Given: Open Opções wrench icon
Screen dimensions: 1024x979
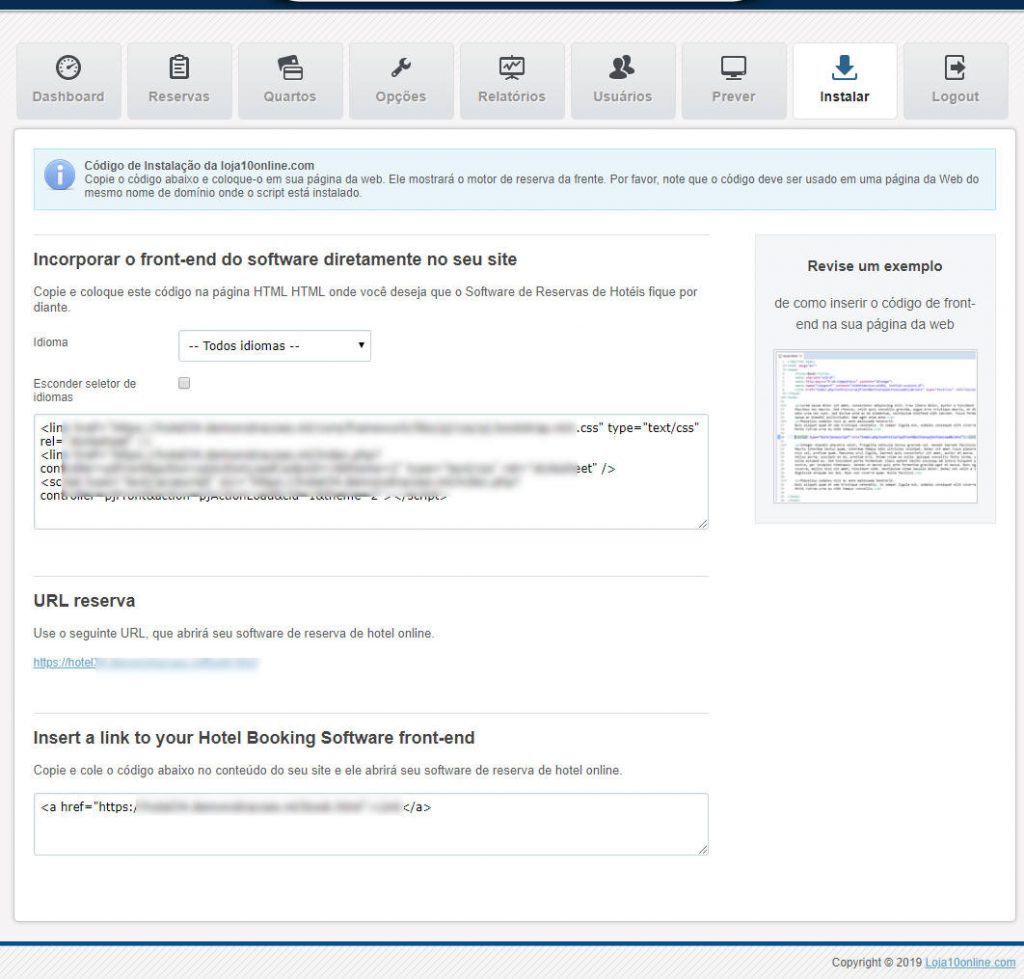Looking at the screenshot, I should point(401,67).
